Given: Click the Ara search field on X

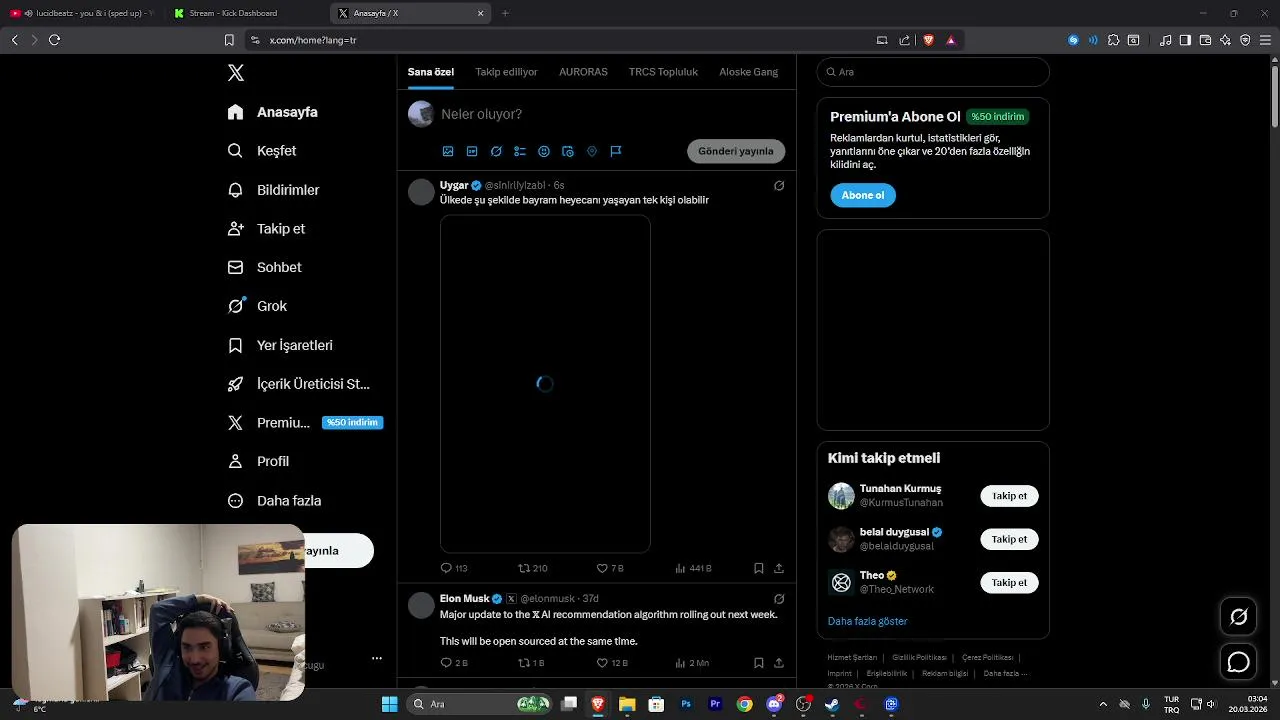Looking at the screenshot, I should coord(933,72).
